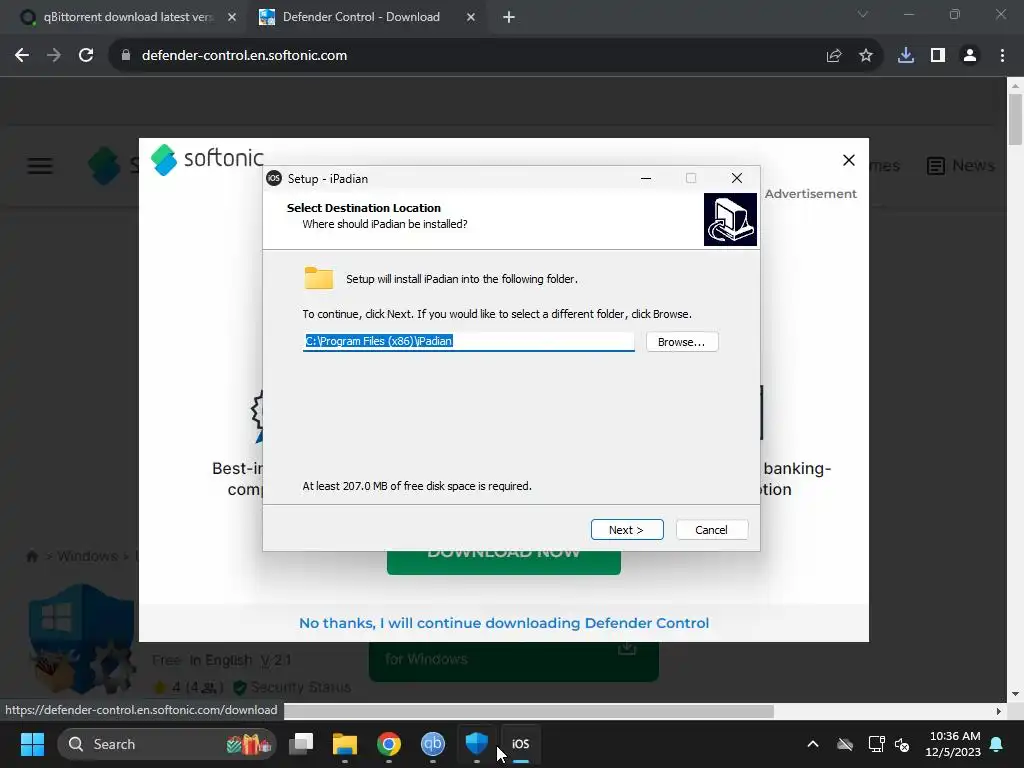Open Windows Start menu
This screenshot has height=768, width=1024.
click(32, 744)
